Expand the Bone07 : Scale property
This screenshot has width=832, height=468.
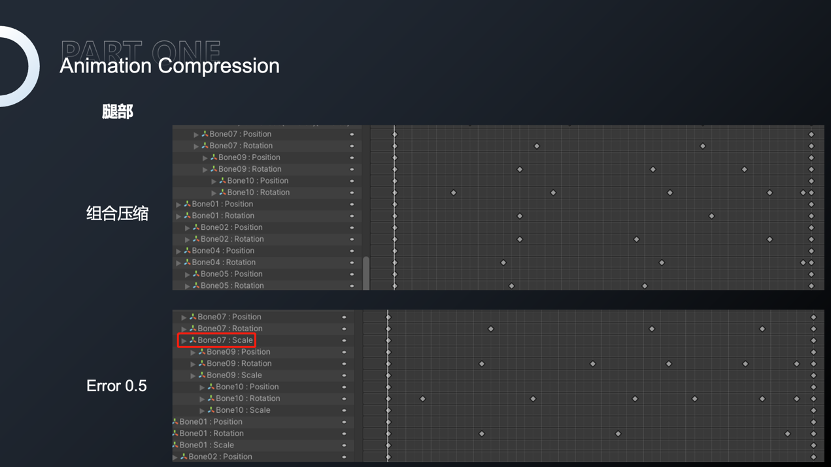(x=183, y=340)
